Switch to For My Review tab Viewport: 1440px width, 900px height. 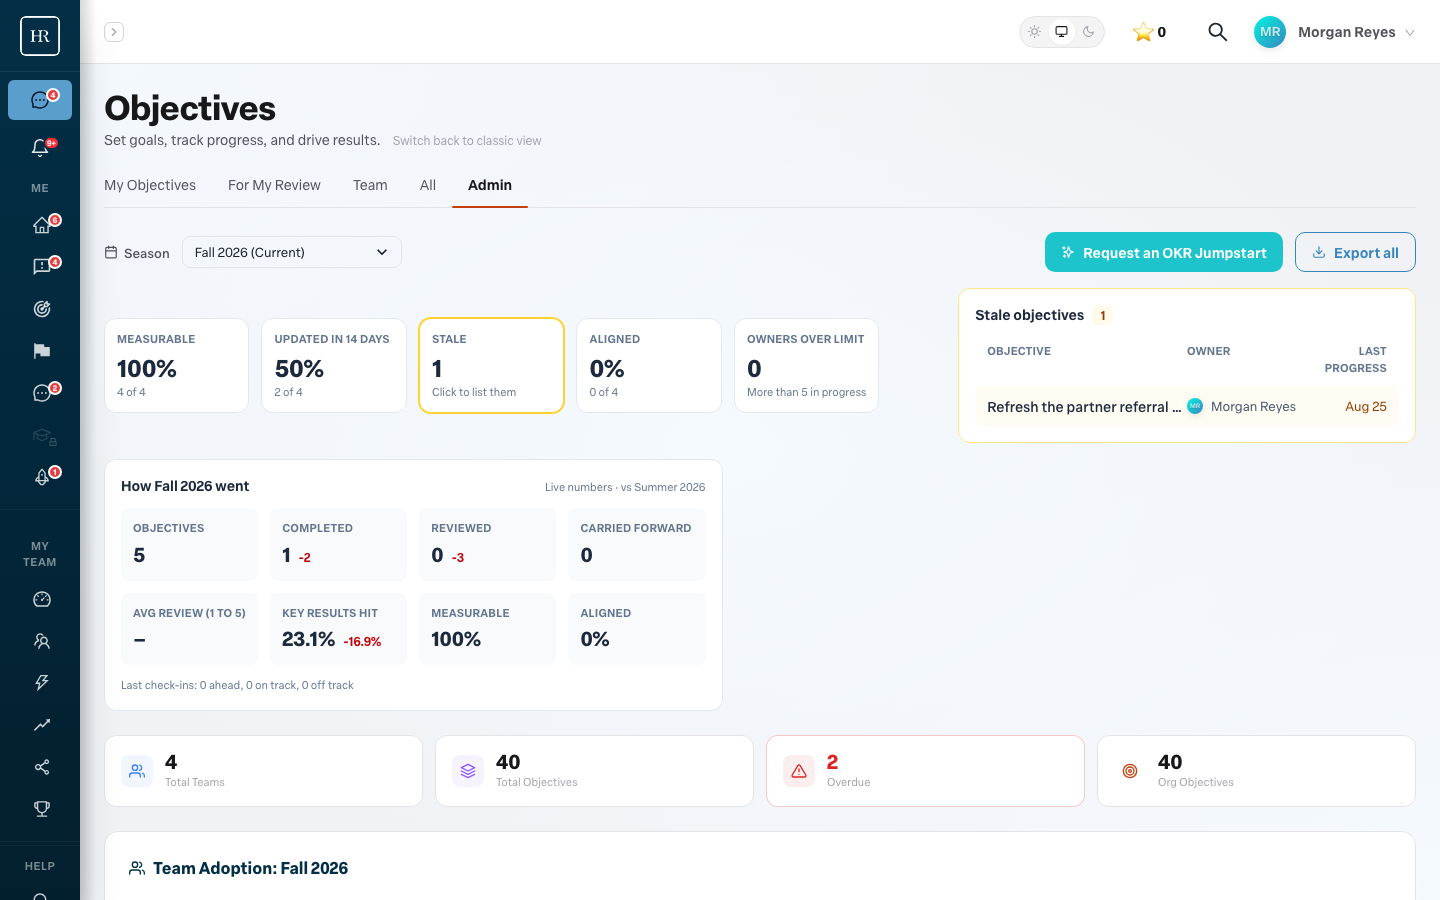274,185
